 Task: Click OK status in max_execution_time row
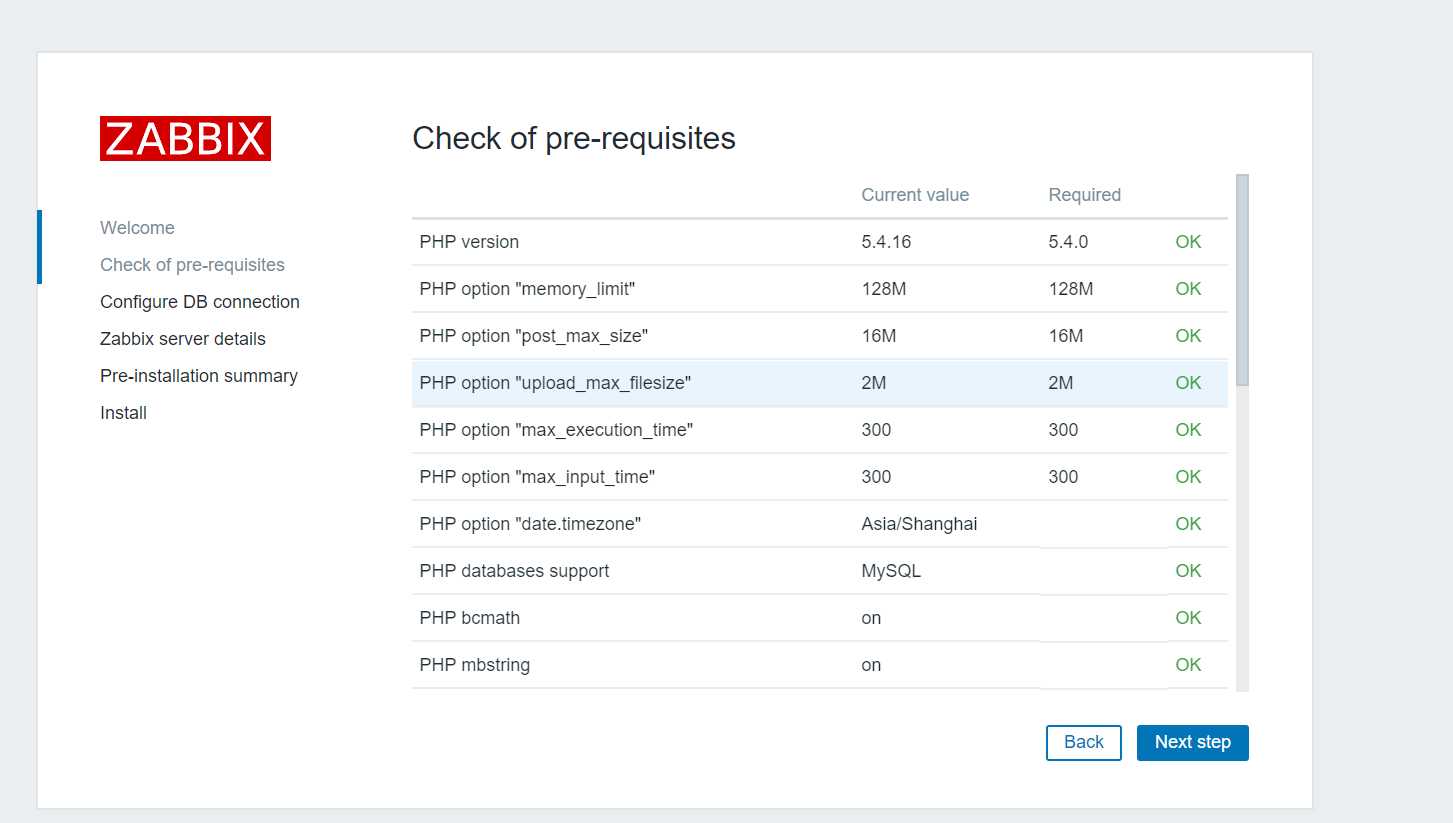click(1188, 430)
